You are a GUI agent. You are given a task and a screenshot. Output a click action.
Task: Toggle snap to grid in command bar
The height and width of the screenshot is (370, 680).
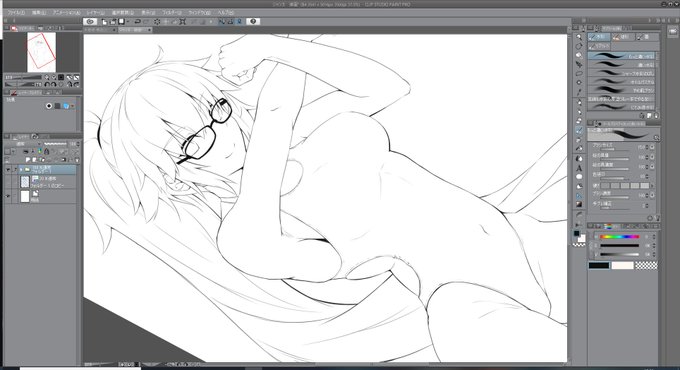(x=239, y=21)
